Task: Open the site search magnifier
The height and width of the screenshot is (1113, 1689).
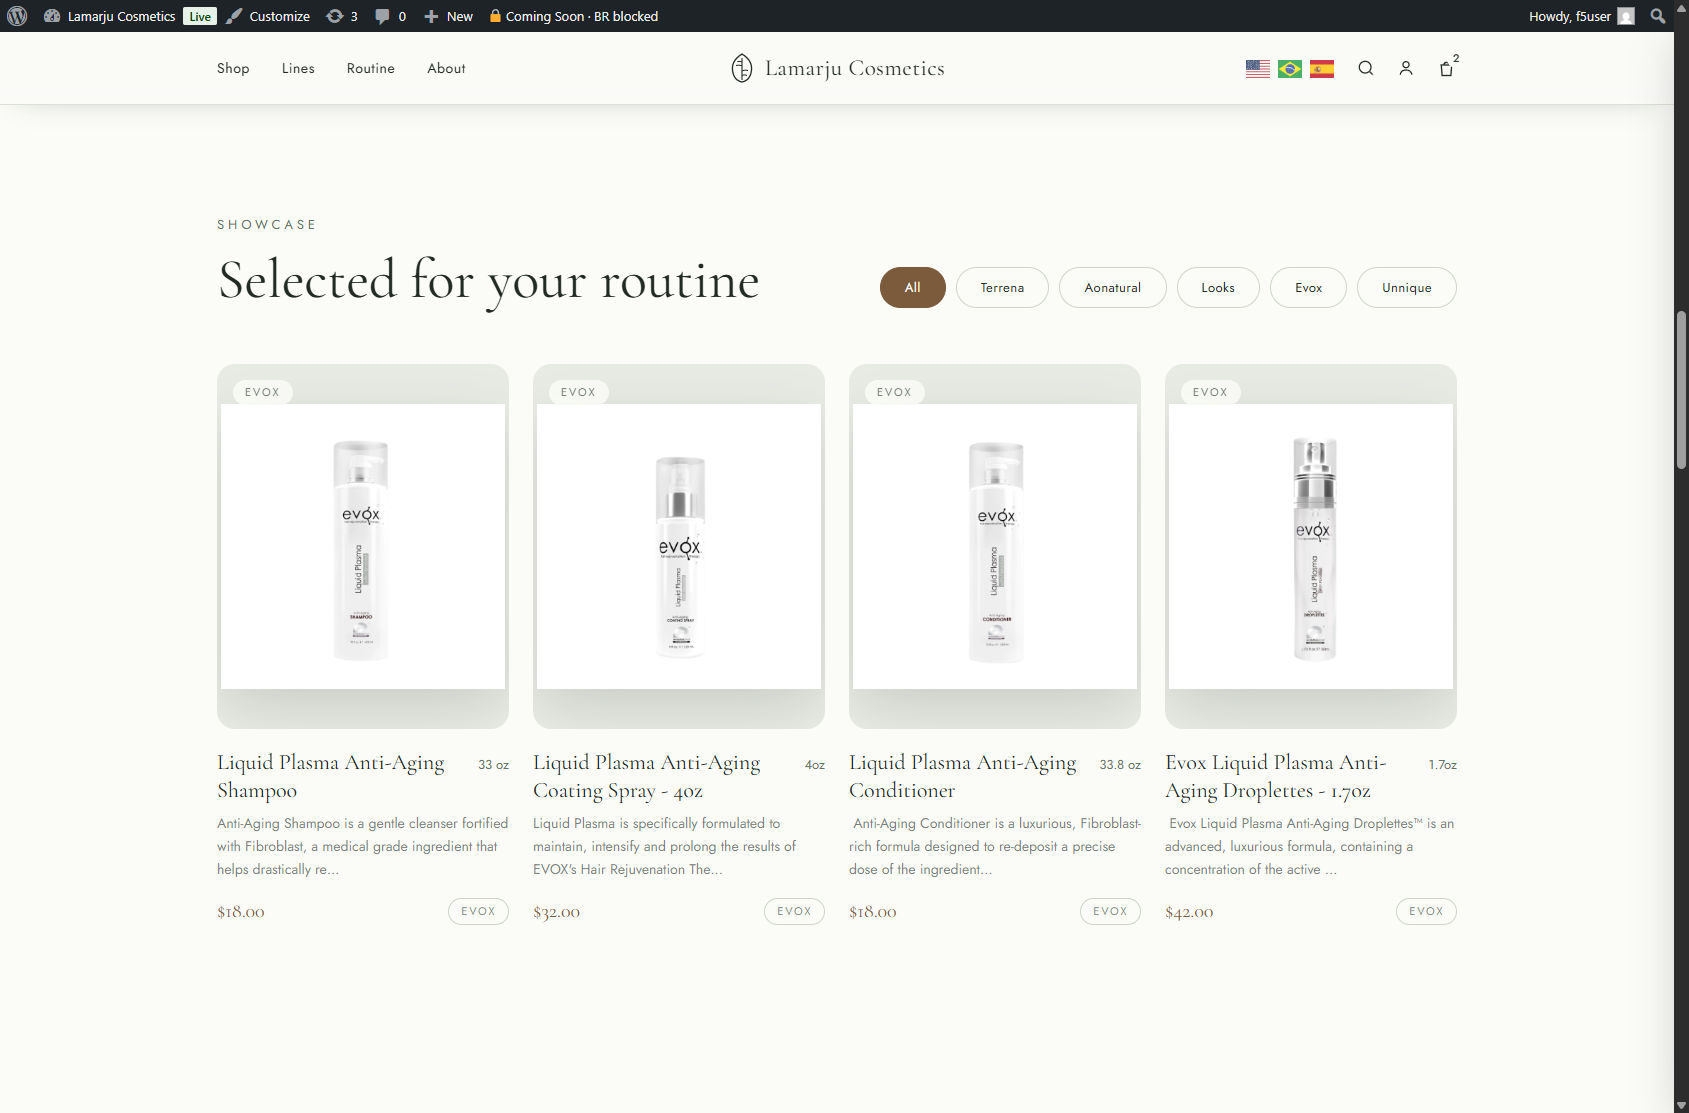Action: coord(1366,68)
